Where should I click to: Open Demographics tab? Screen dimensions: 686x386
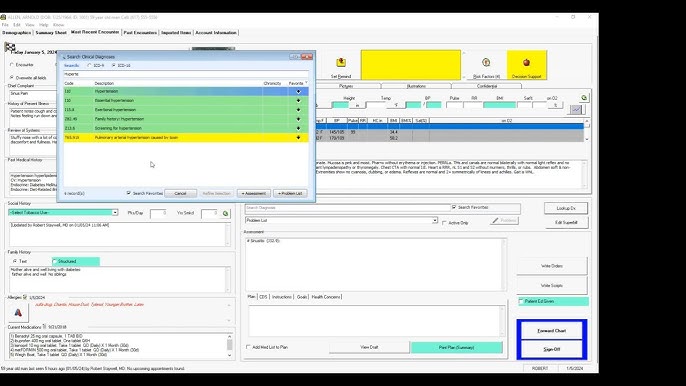[17, 32]
